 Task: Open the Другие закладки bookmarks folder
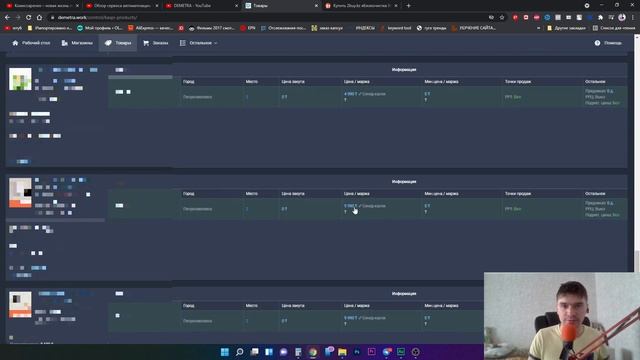567,28
